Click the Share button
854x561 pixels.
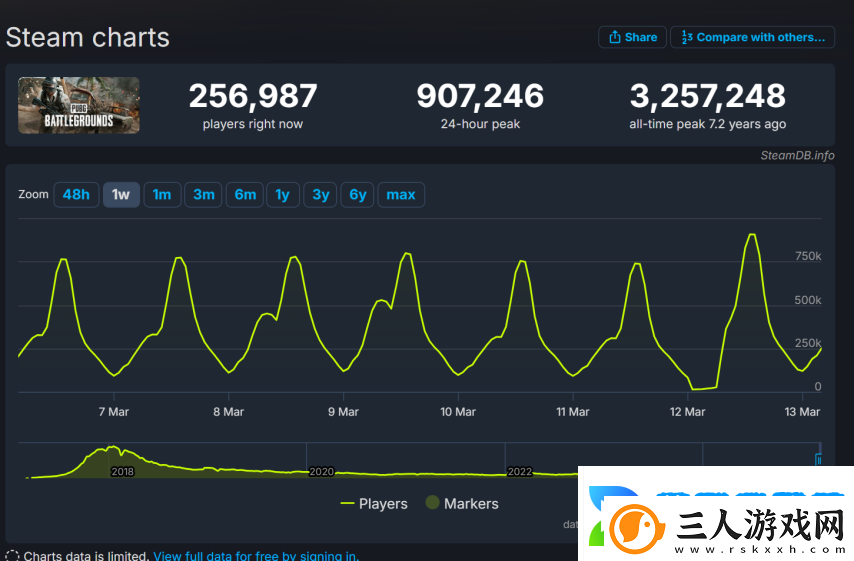click(x=632, y=37)
